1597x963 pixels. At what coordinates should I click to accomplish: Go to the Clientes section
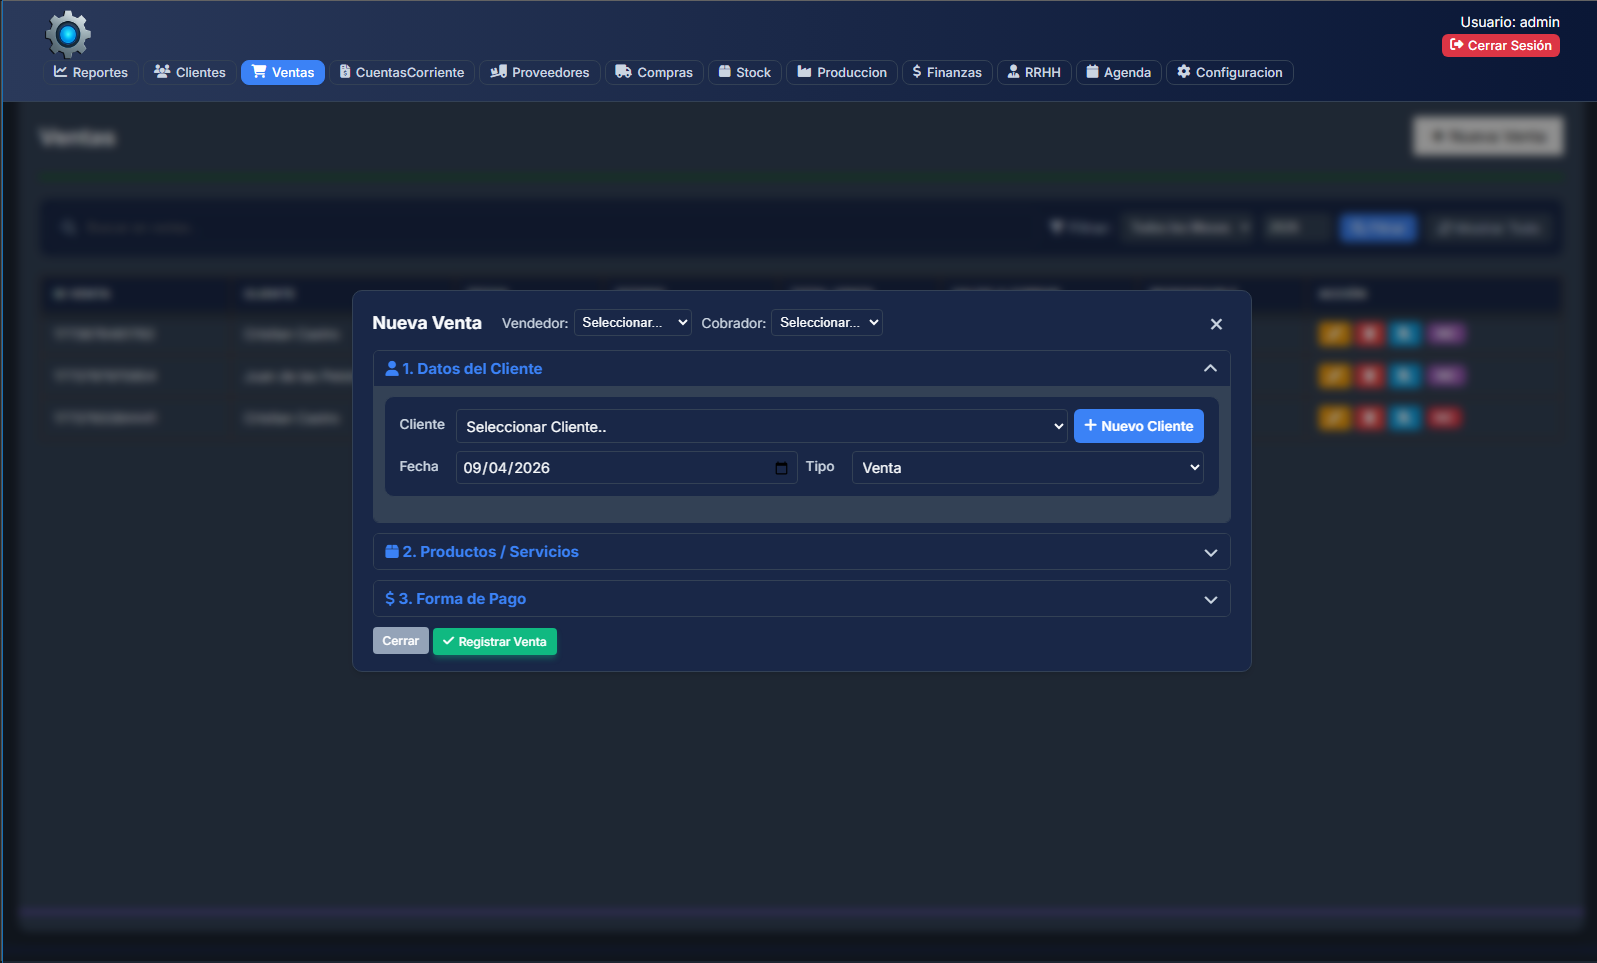point(190,72)
